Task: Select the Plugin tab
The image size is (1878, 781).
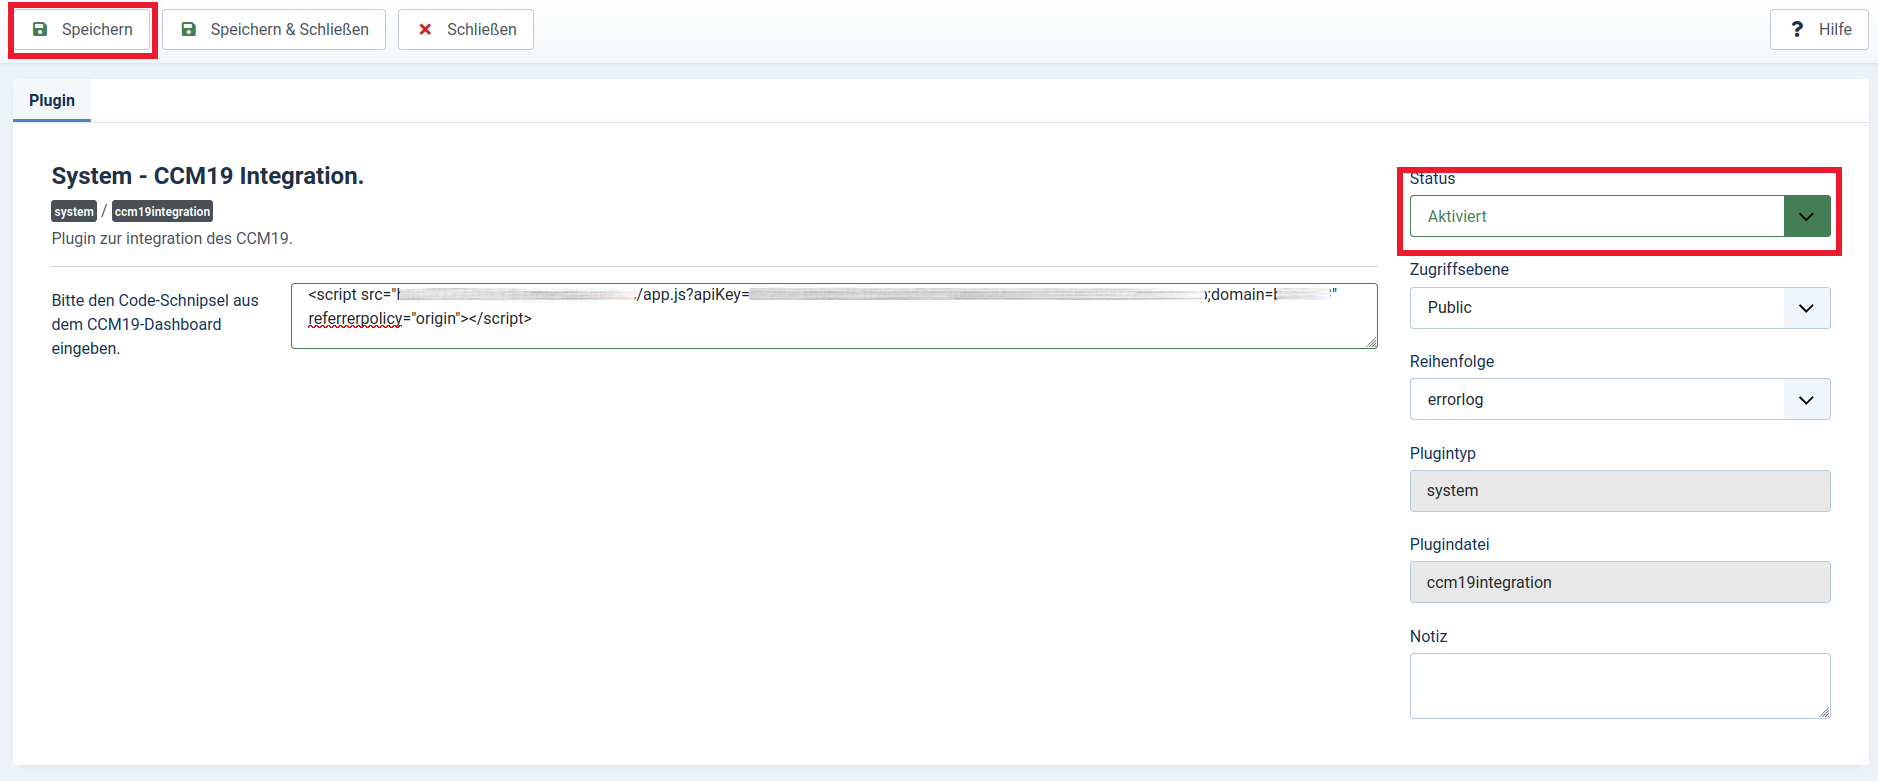Action: pos(52,101)
